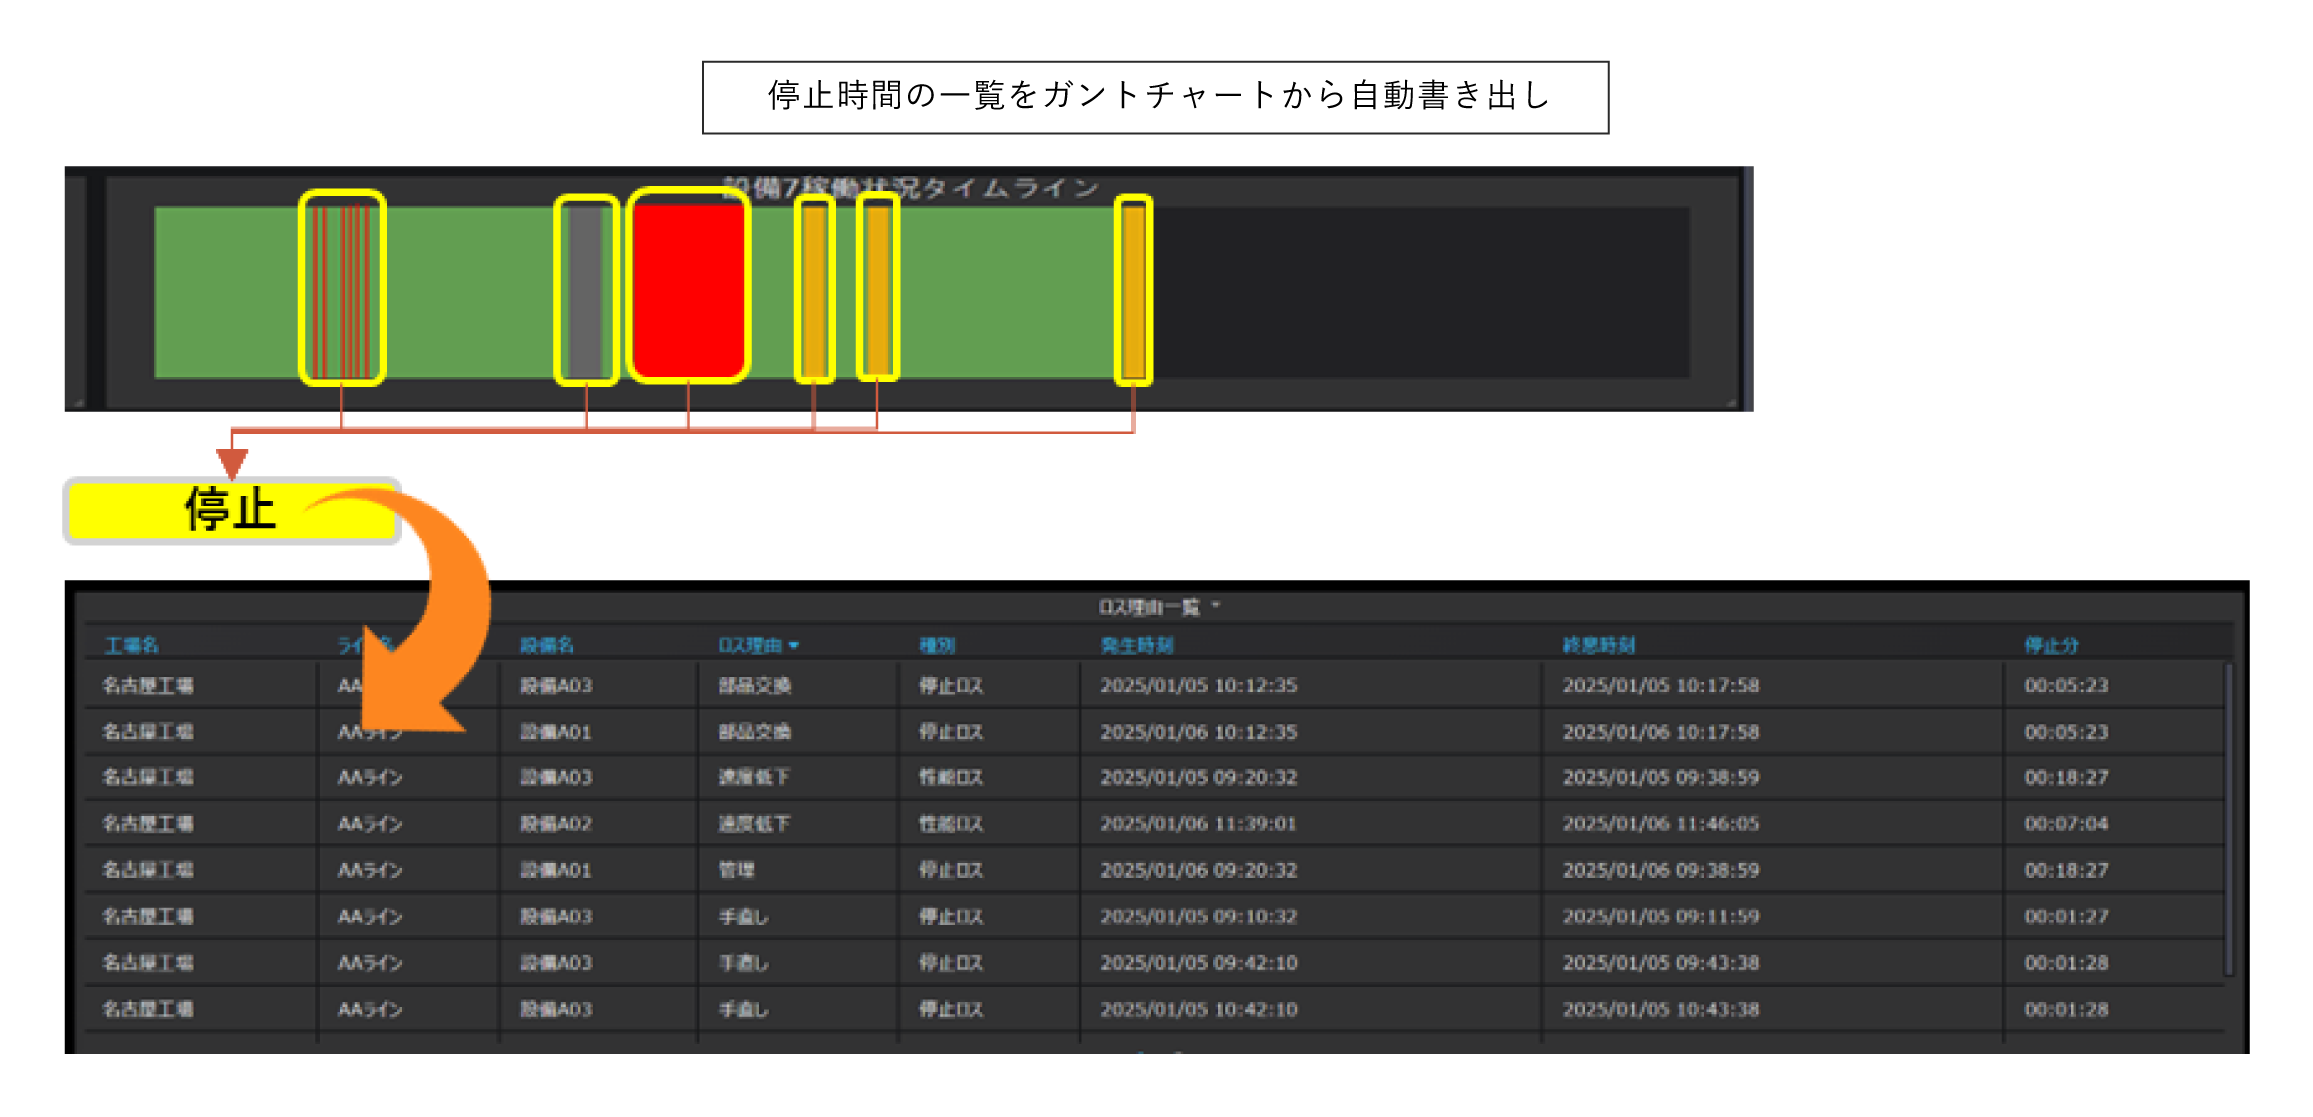The width and height of the screenshot is (2313, 1117).
Task: Click the 設備A02 equipment cell
Action: tap(556, 824)
